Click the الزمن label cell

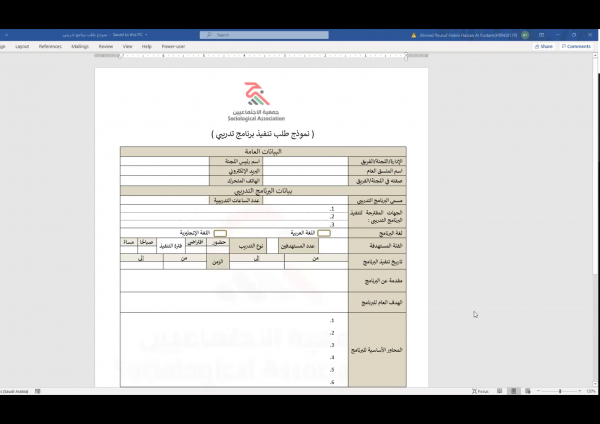coord(218,262)
